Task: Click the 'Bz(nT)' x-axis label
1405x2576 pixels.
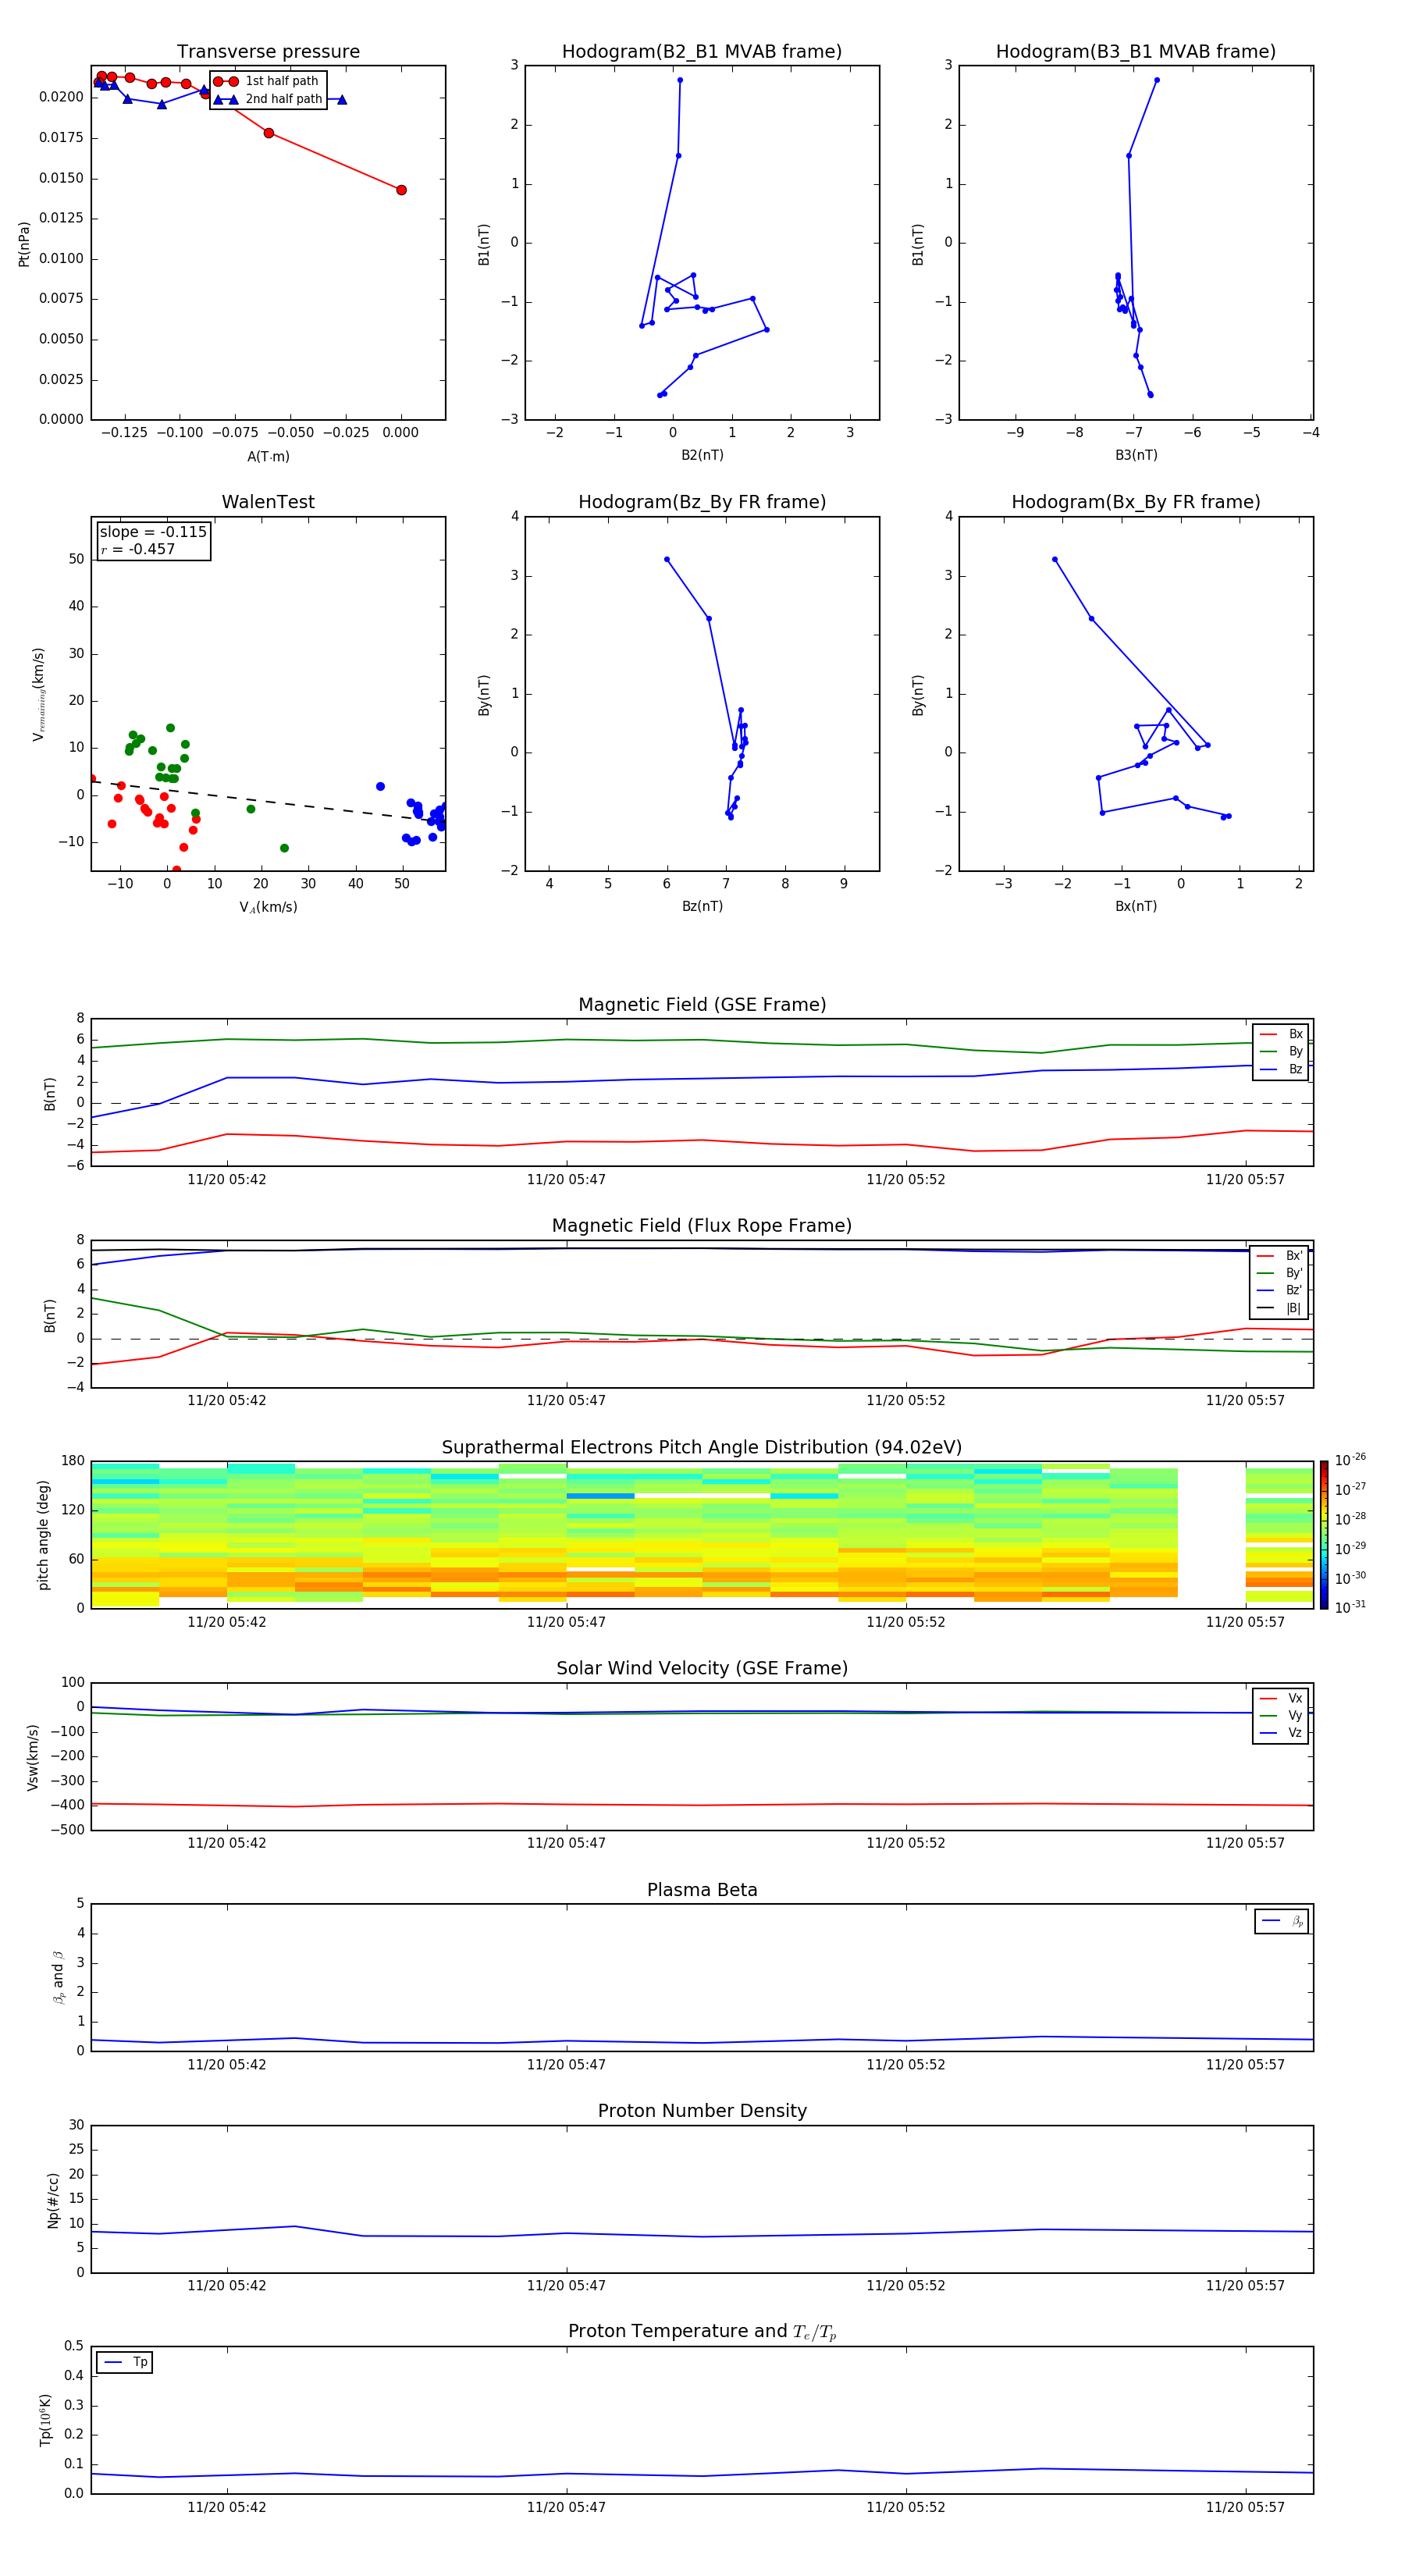Action: [702, 907]
